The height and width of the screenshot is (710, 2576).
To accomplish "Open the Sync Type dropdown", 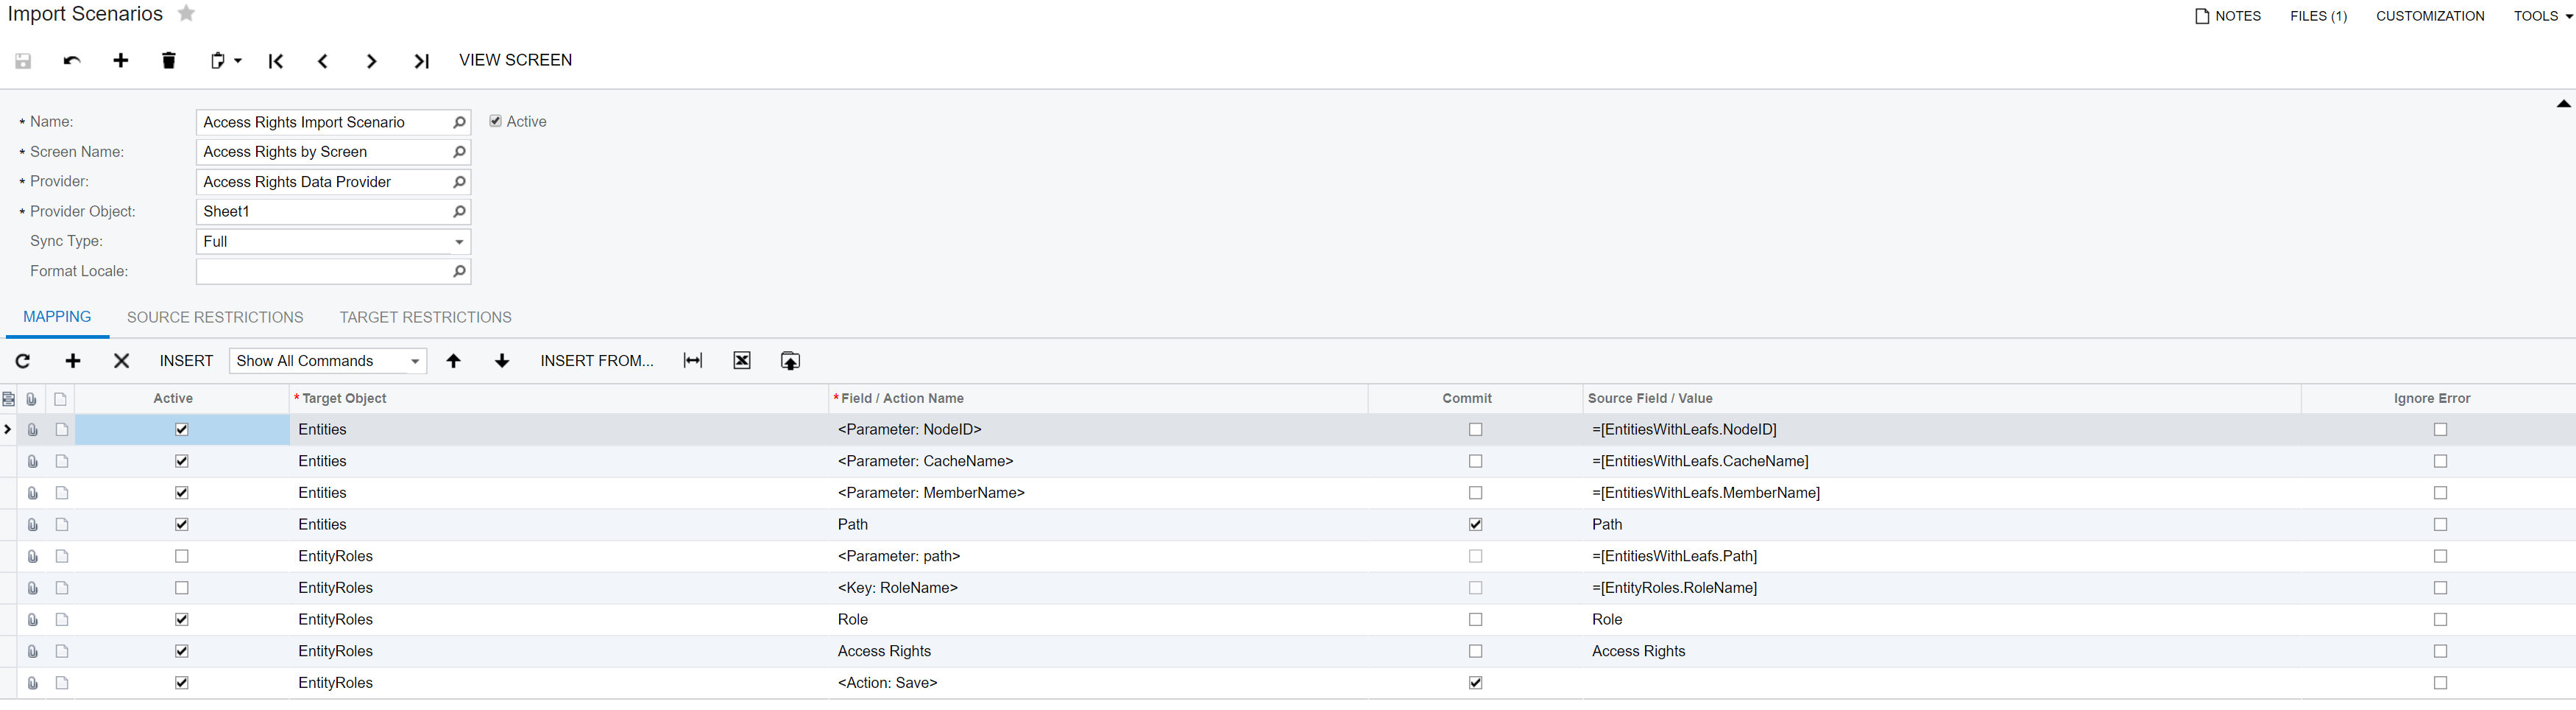I will [458, 242].
